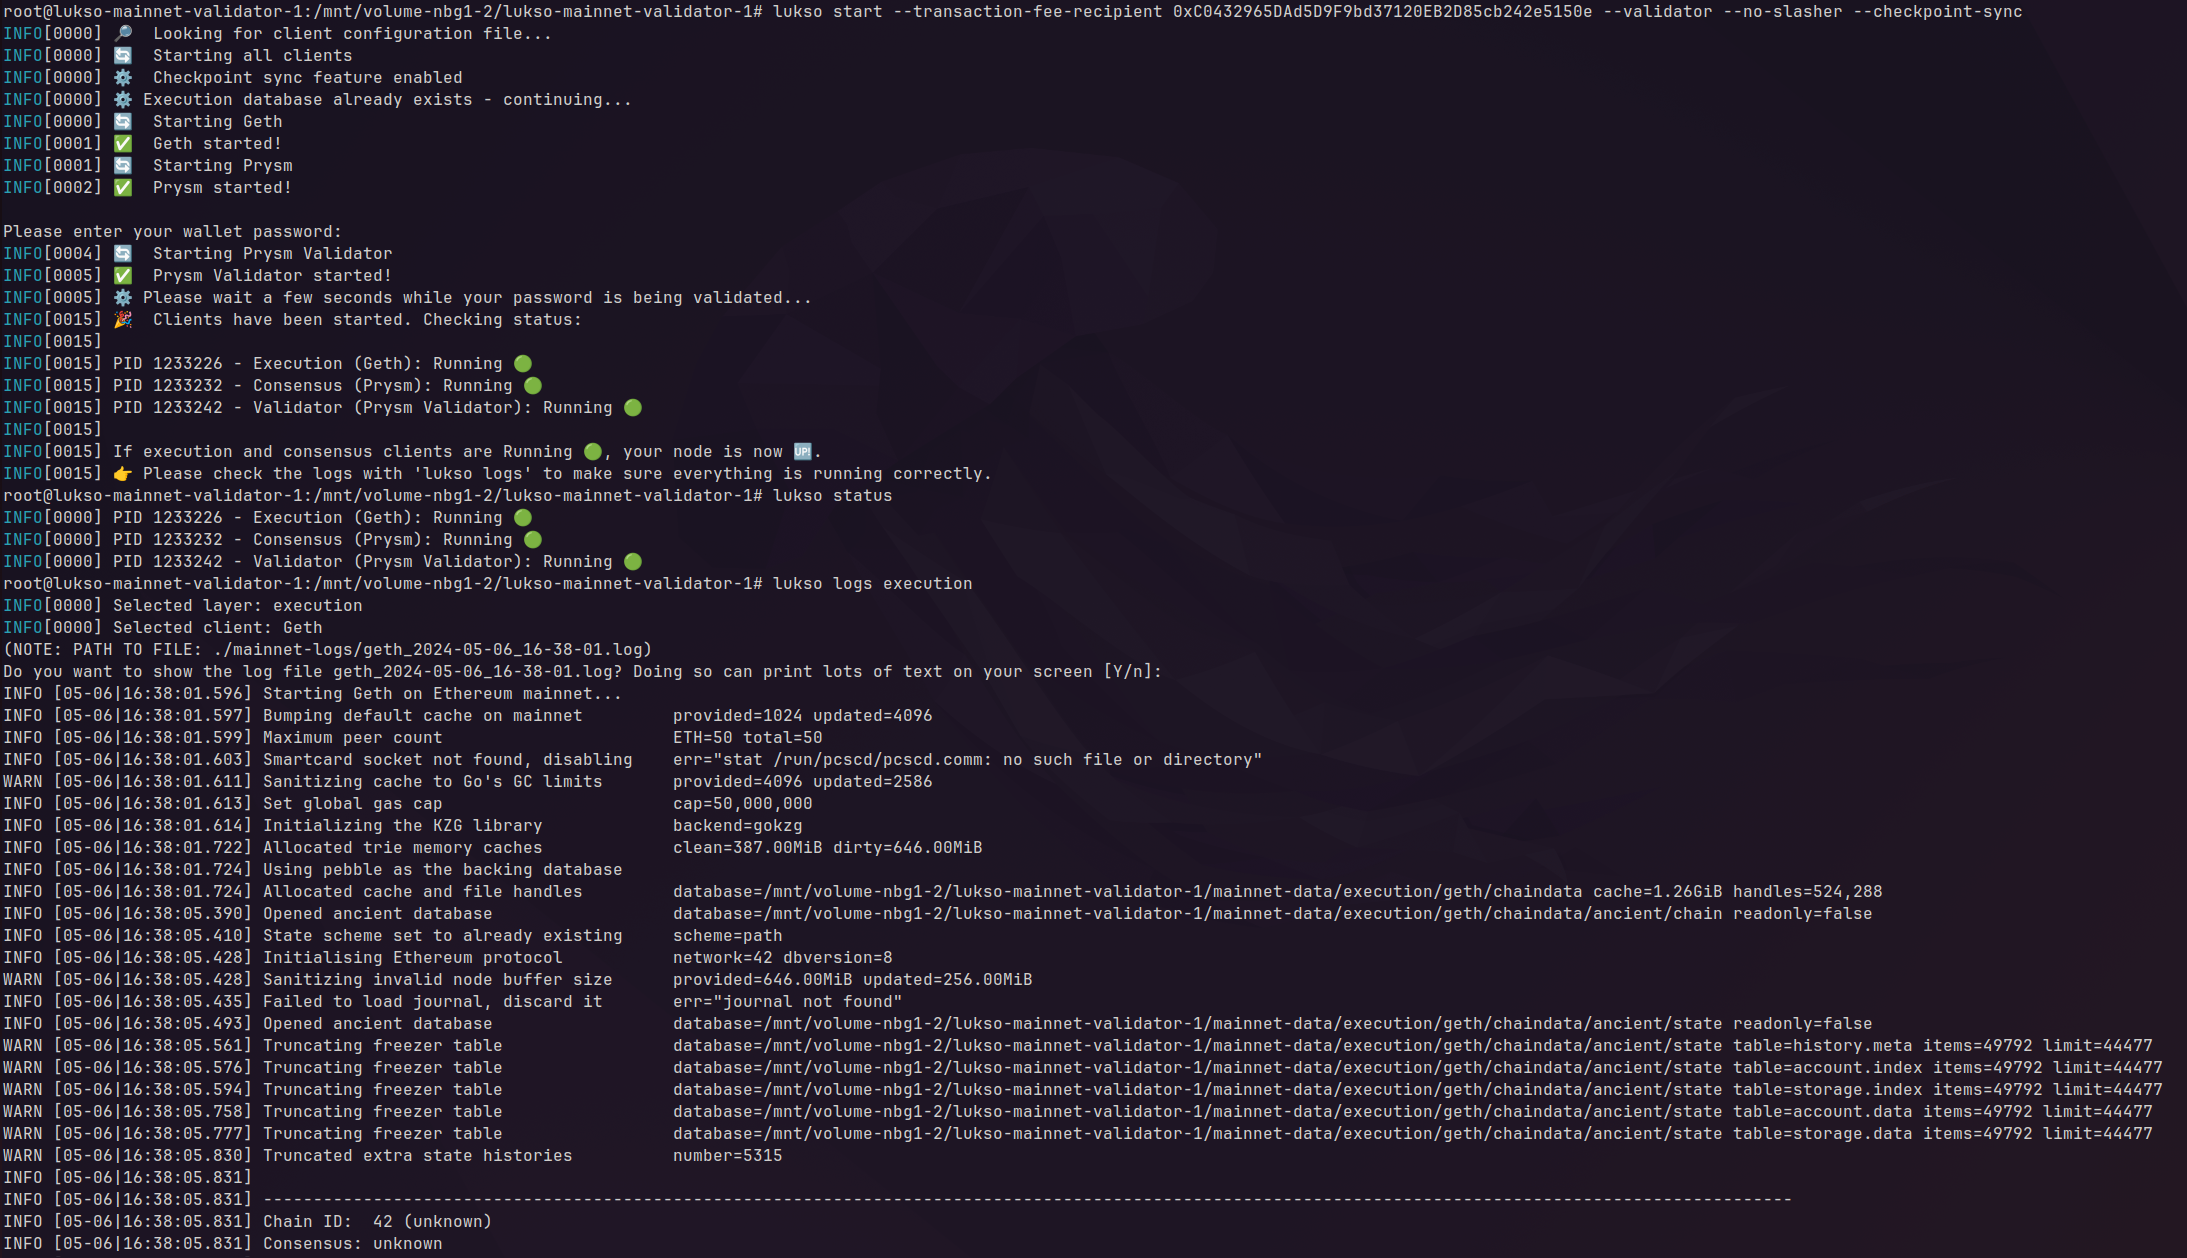Image resolution: width=2187 pixels, height=1258 pixels.
Task: Click the Chain ID: 42 (unknown) log line
Action: (377, 1222)
